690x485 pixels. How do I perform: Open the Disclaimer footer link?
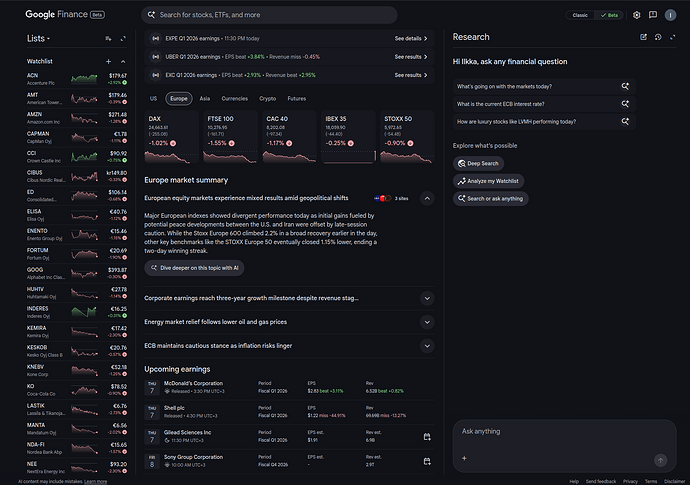[675, 481]
